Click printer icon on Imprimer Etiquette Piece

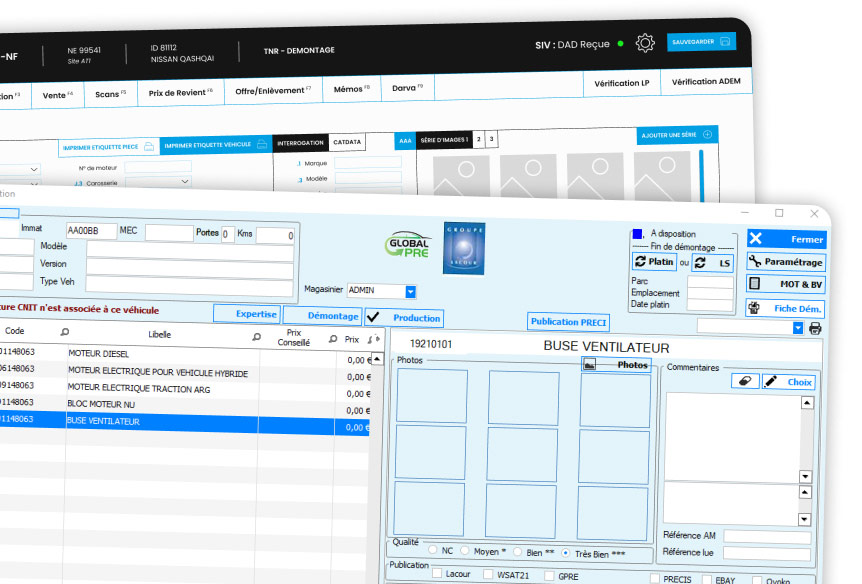pyautogui.click(x=149, y=146)
